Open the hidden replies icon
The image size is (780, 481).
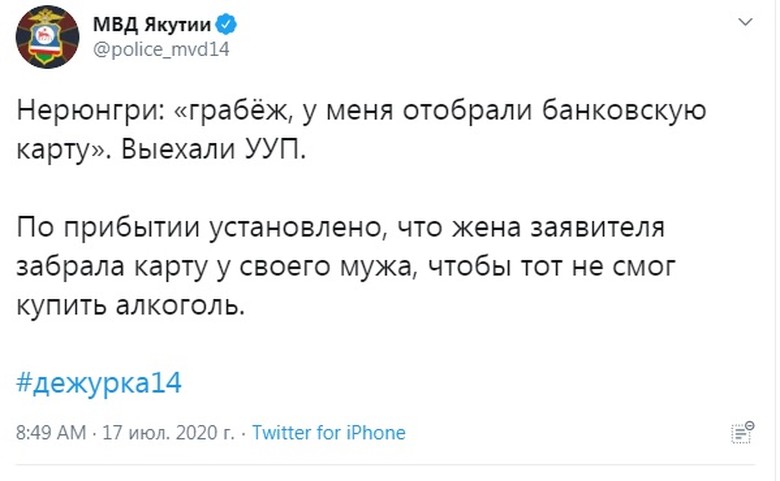(741, 432)
